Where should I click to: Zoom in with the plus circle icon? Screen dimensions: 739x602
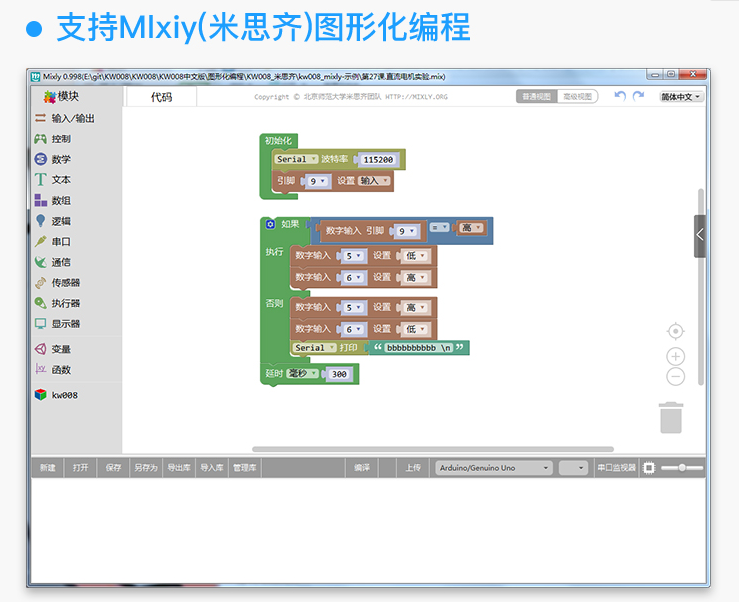pyautogui.click(x=675, y=356)
